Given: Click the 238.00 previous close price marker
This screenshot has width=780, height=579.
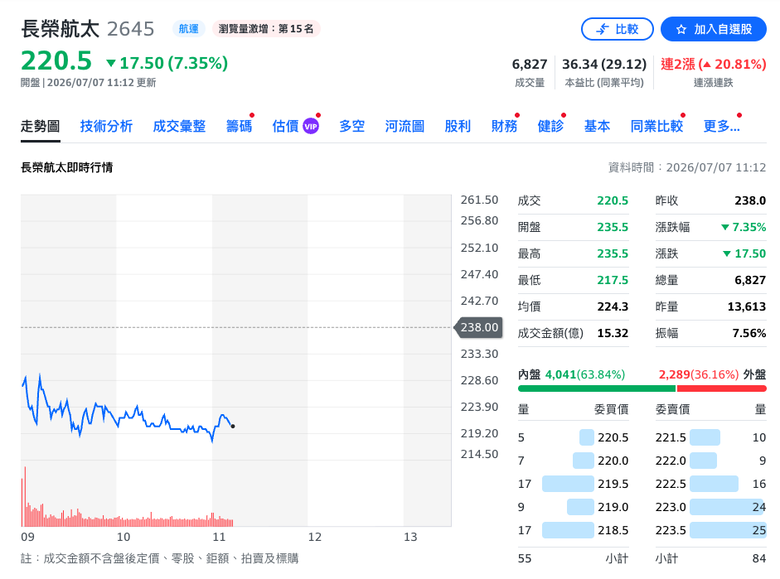Looking at the screenshot, I should click(x=479, y=327).
